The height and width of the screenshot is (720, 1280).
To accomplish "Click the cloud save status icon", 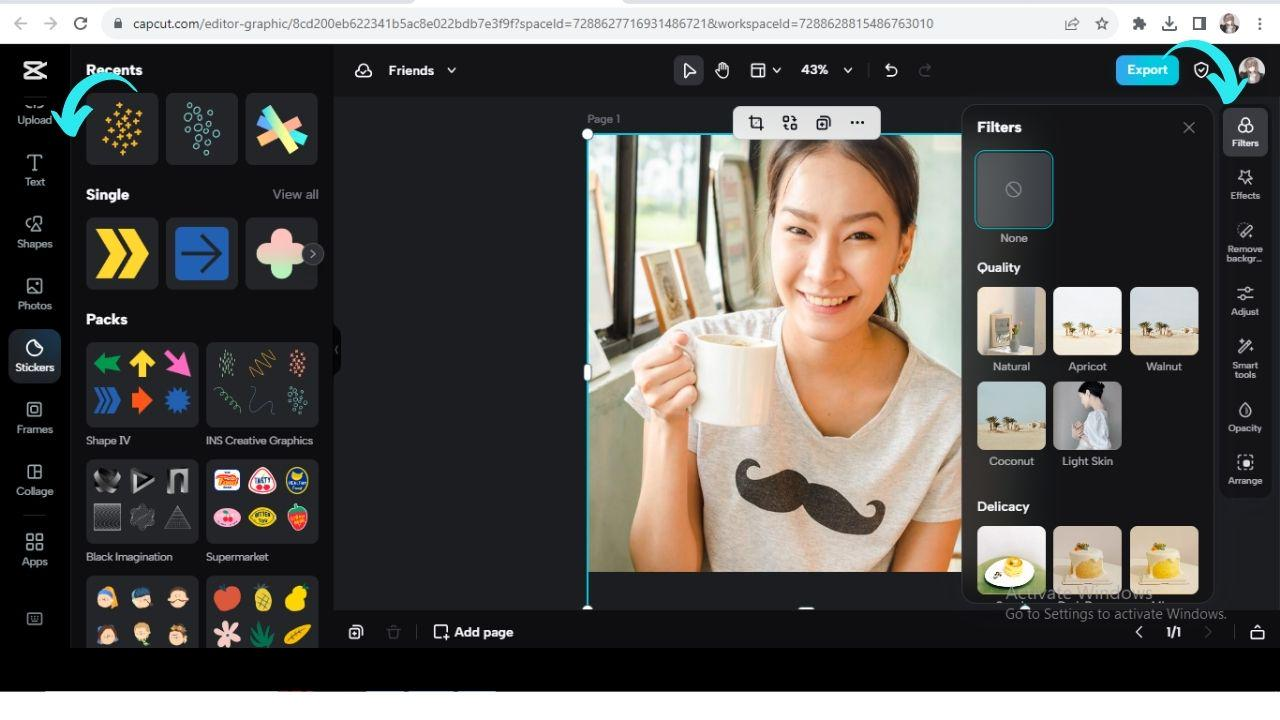I will [x=364, y=70].
